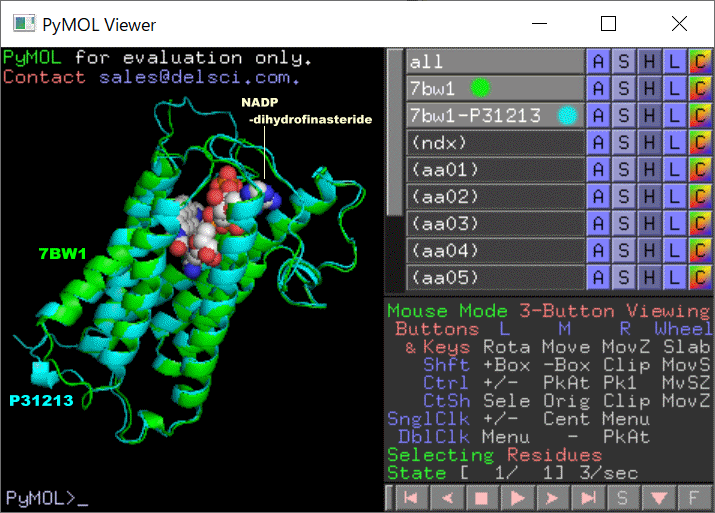
Task: Click Show button for (aa01) selection
Action: (x=624, y=169)
